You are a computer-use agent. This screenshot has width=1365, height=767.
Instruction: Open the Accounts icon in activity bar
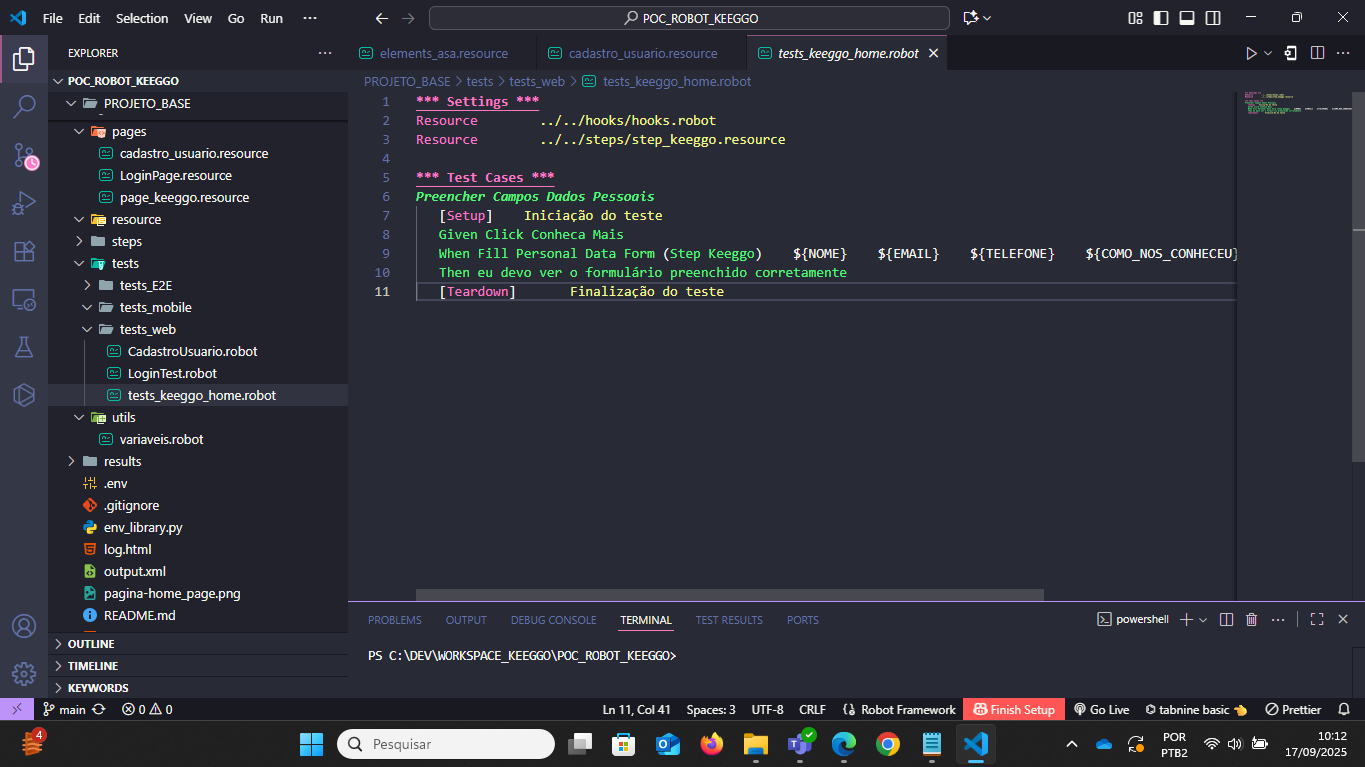pos(24,626)
